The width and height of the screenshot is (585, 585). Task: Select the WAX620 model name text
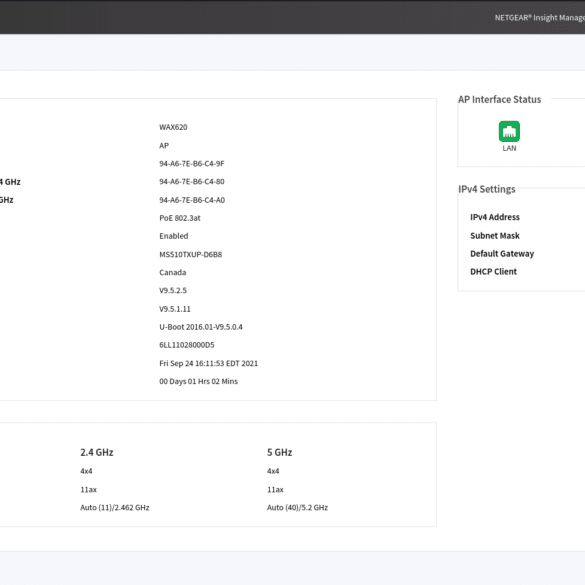(173, 127)
